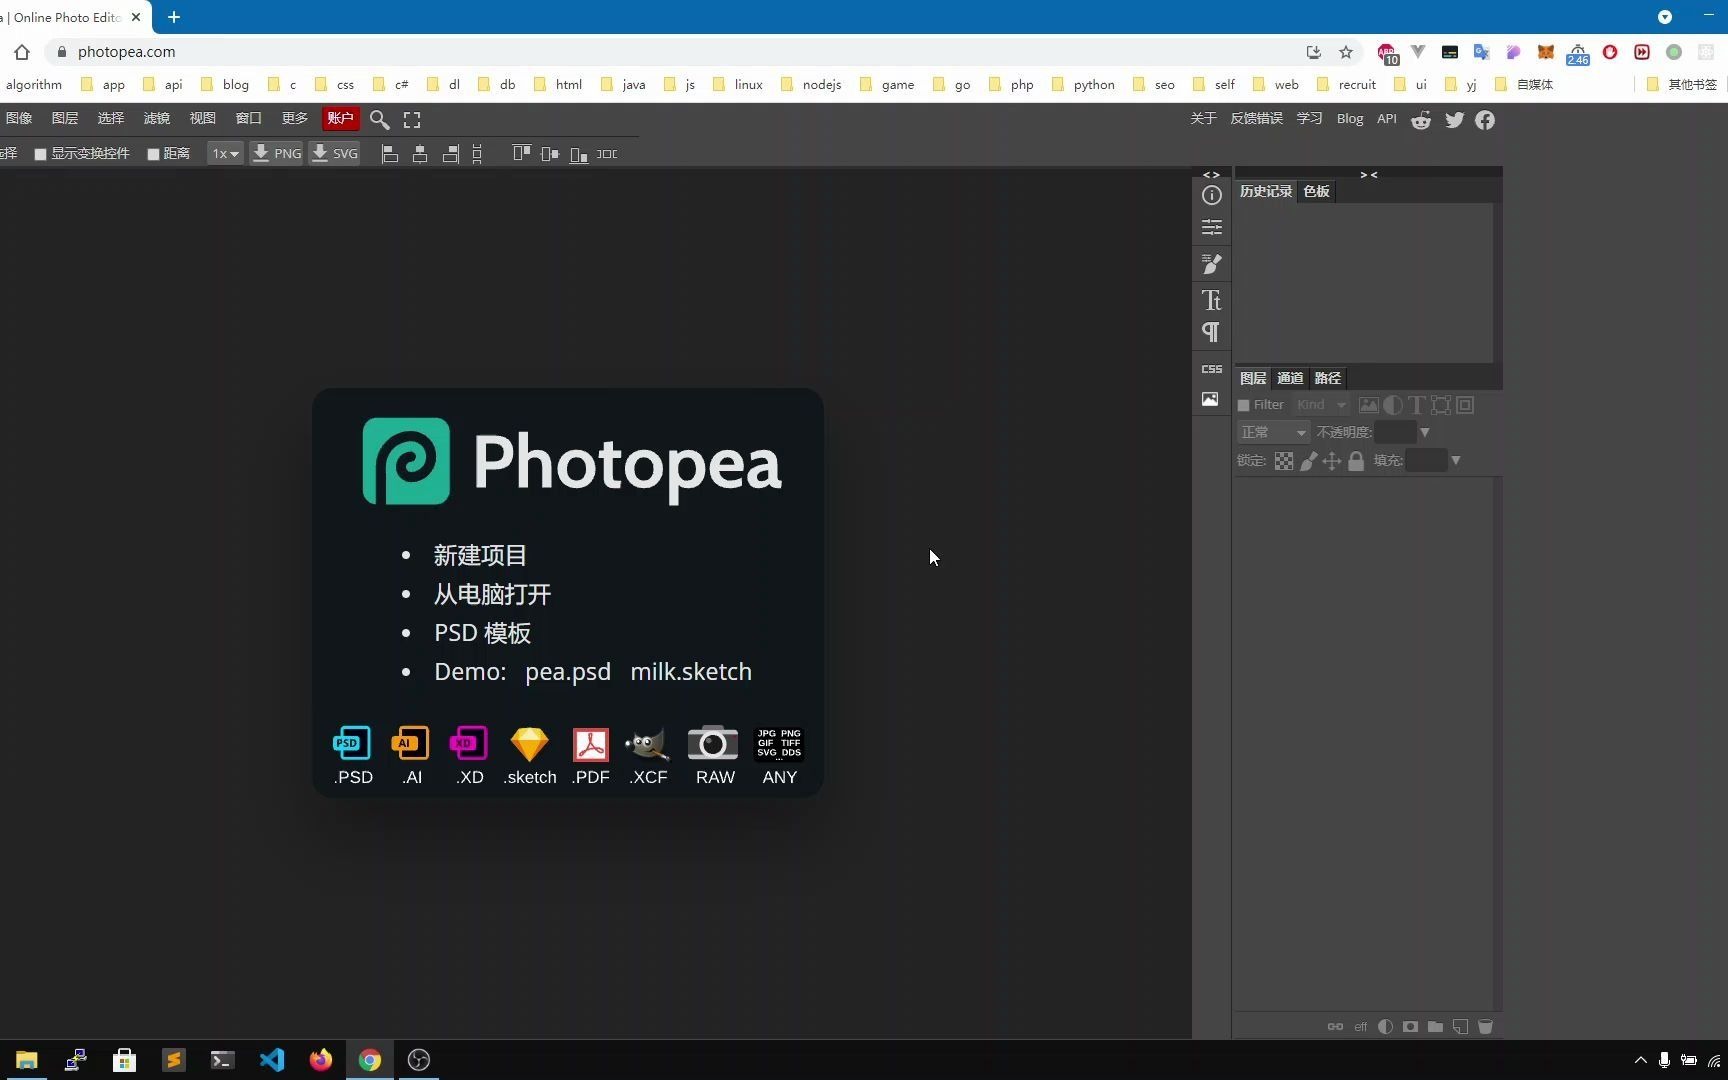Open the Properties sliders panel icon
The width and height of the screenshot is (1728, 1080).
click(x=1211, y=228)
